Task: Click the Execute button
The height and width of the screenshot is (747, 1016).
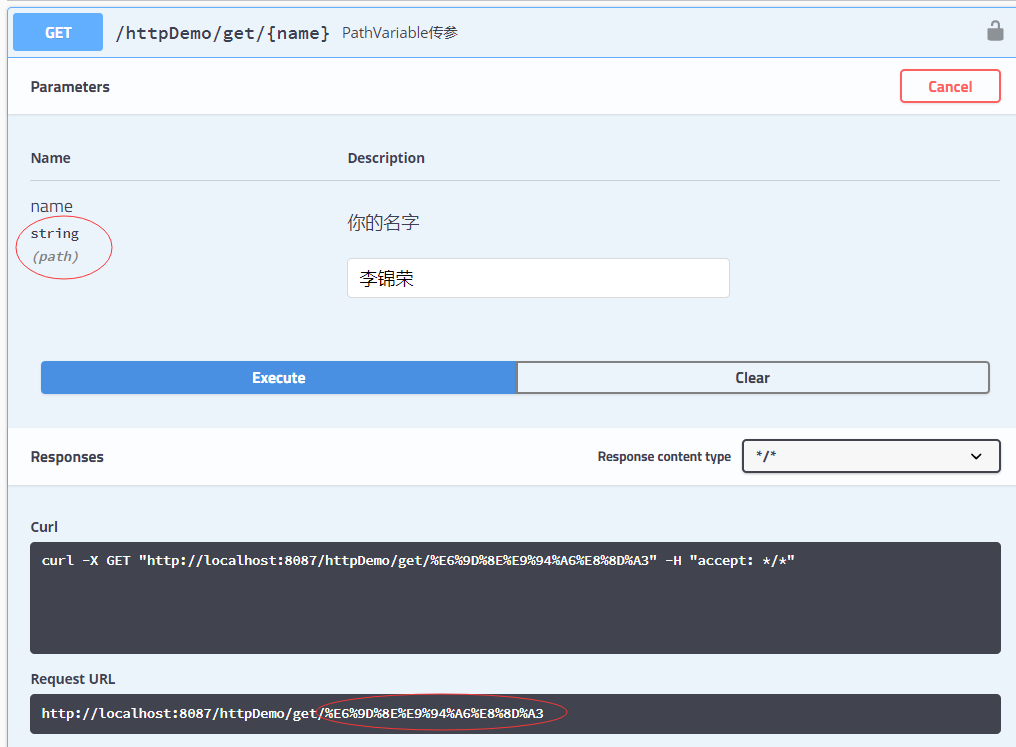Action: tap(278, 377)
